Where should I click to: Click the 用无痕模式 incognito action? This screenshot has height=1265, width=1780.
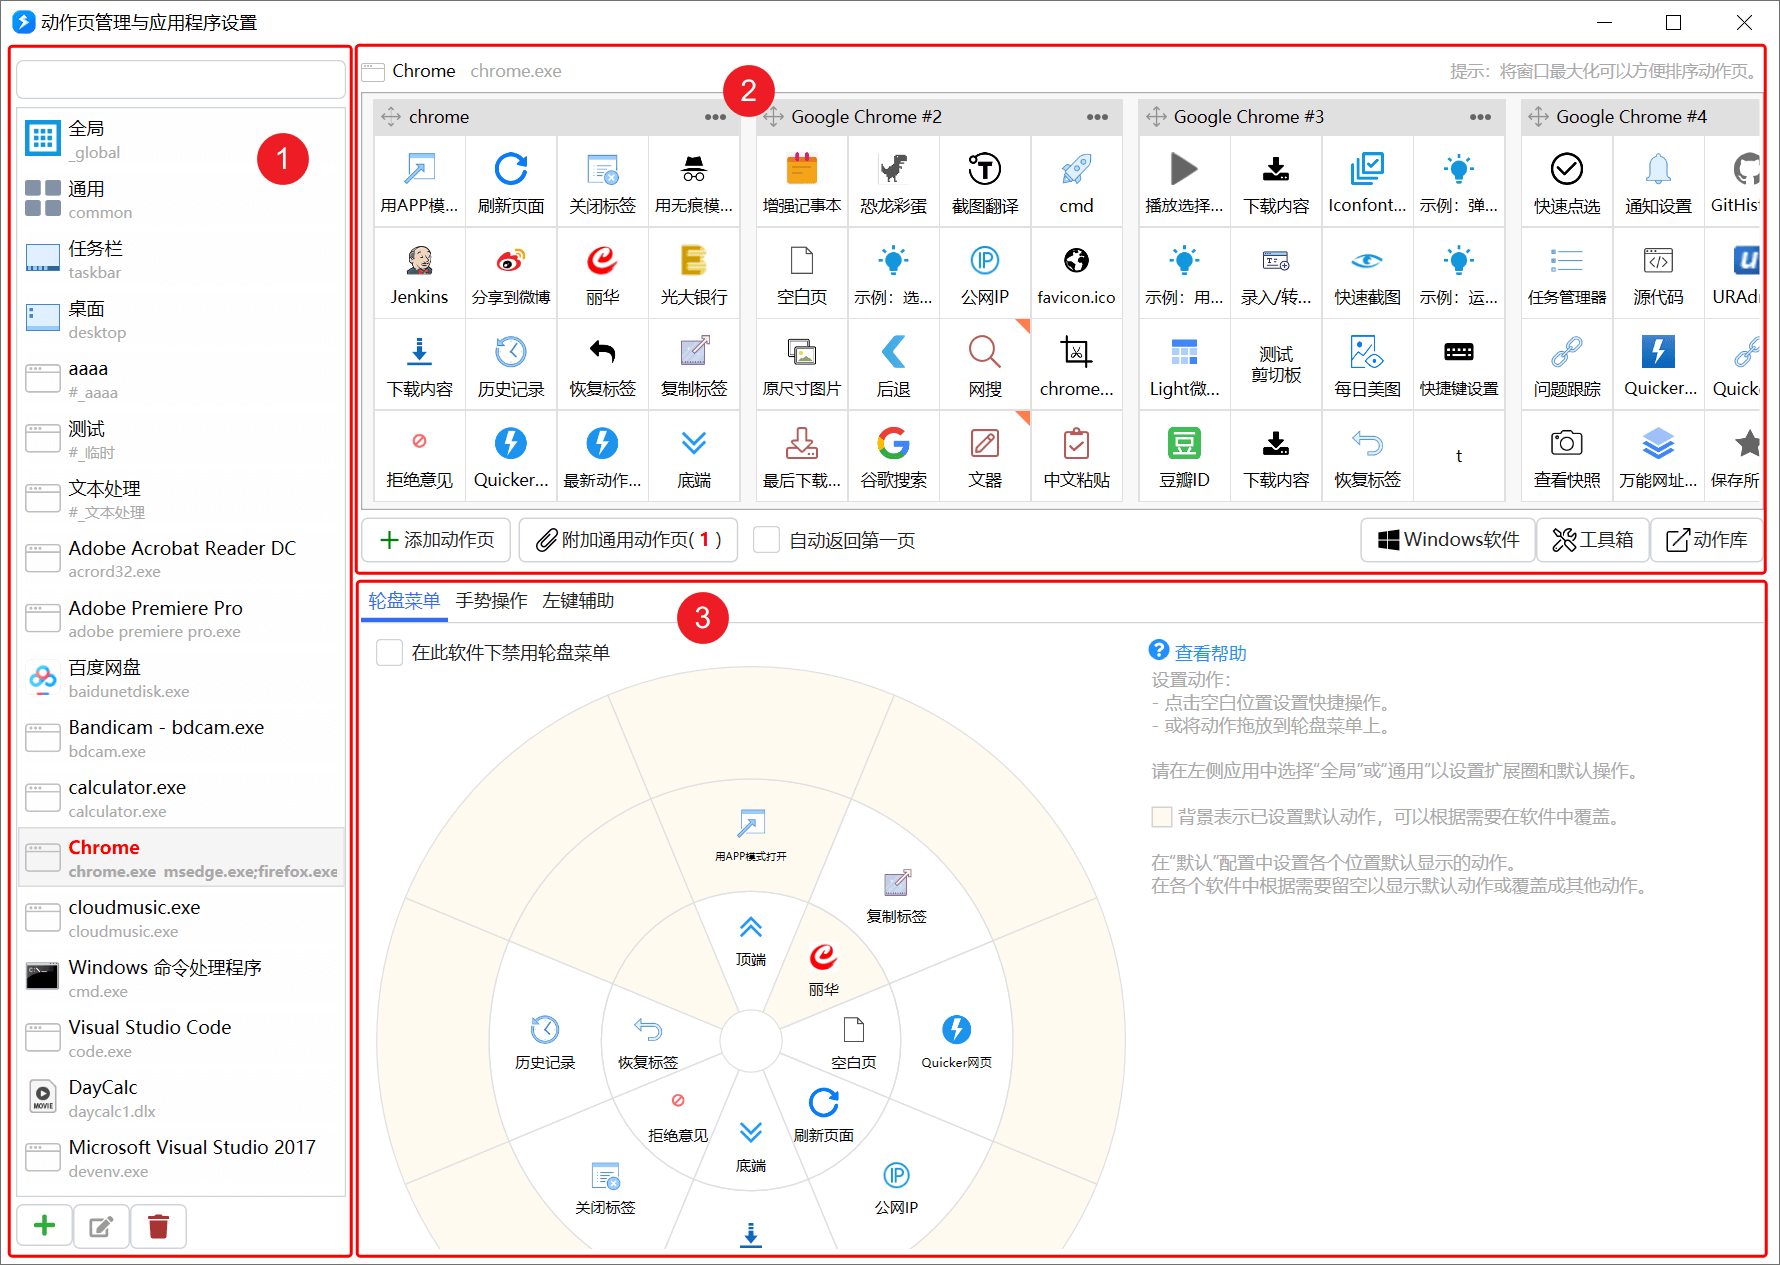tap(694, 182)
